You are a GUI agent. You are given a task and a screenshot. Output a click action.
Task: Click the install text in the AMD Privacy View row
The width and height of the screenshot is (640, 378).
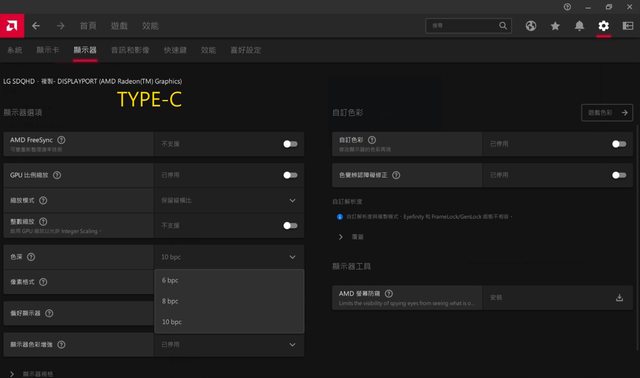click(496, 298)
